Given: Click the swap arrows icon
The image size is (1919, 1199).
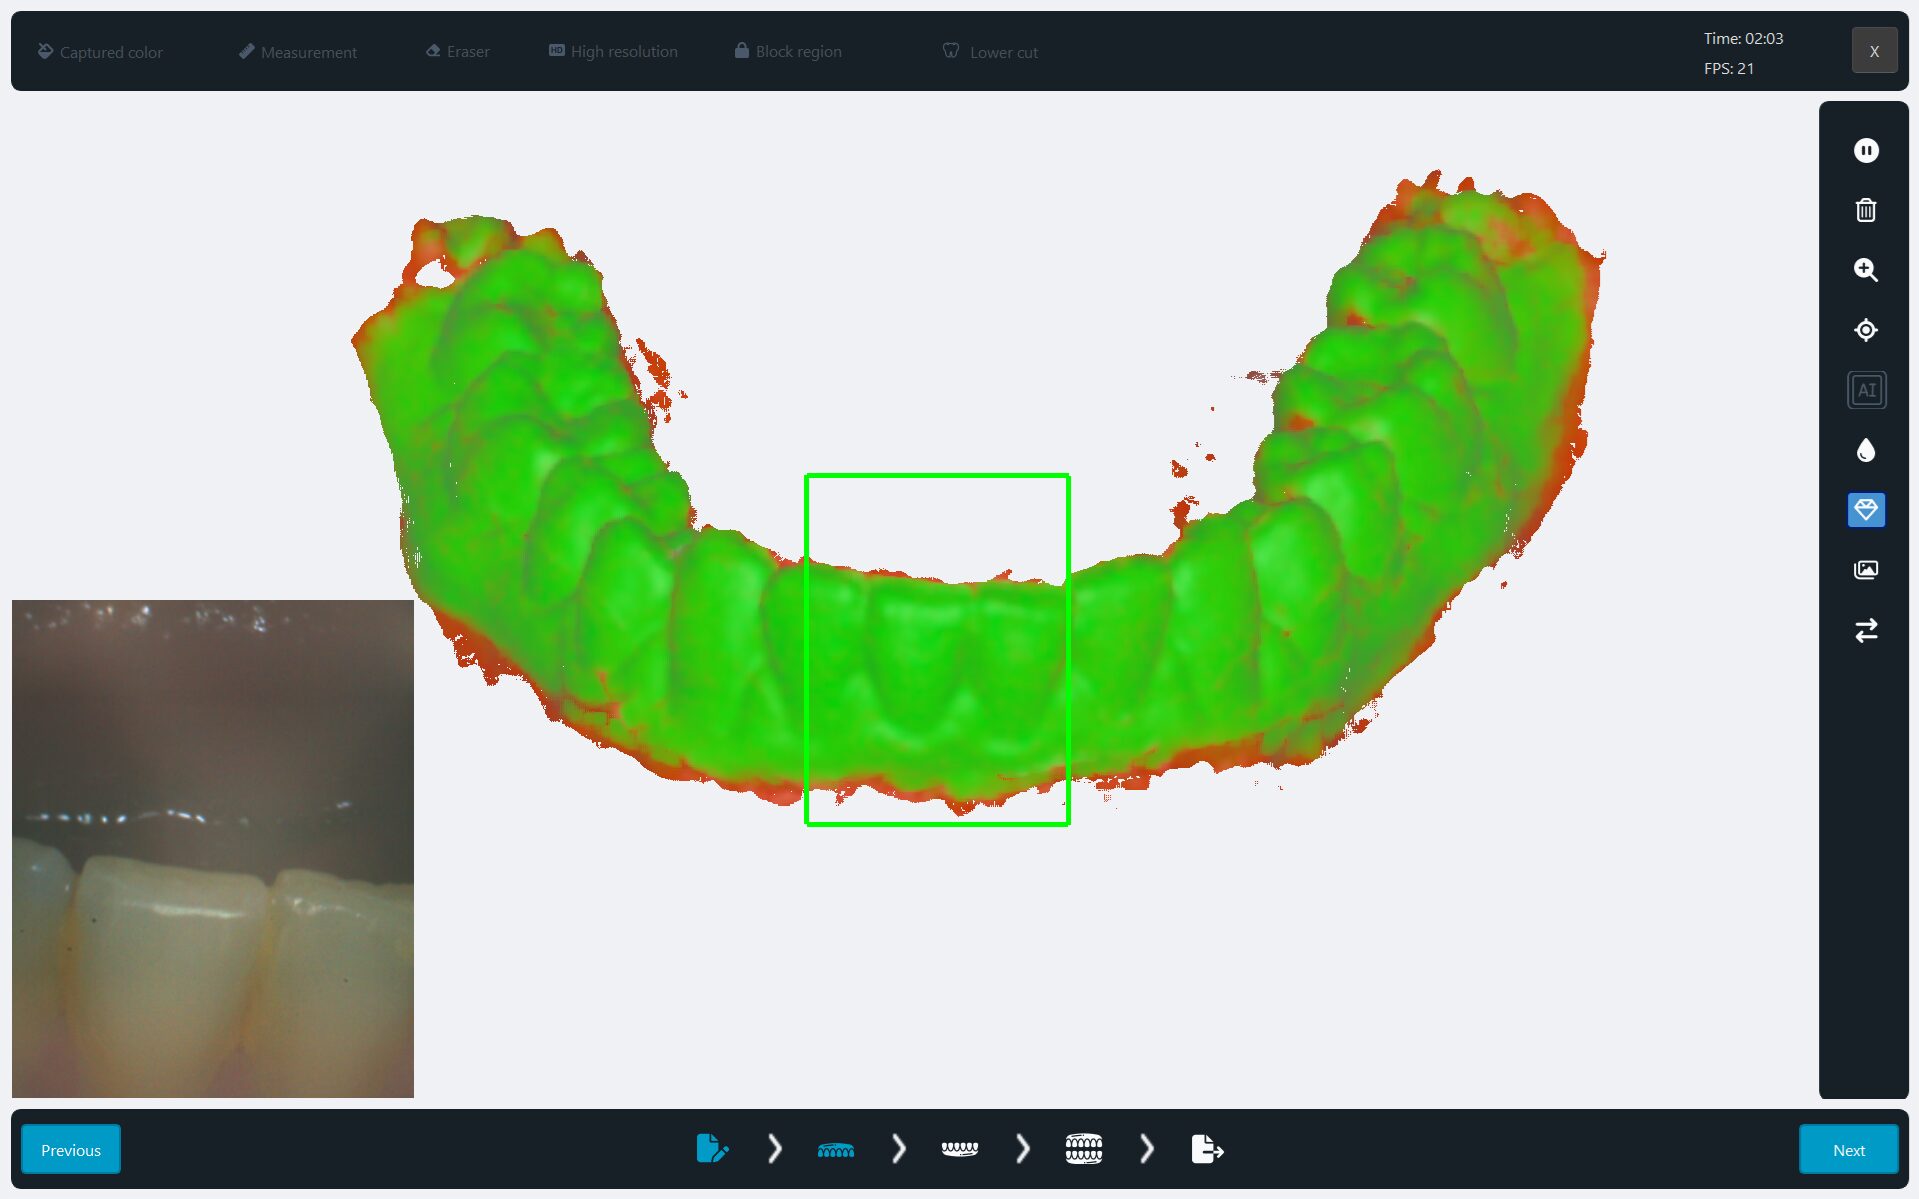Looking at the screenshot, I should (1865, 630).
